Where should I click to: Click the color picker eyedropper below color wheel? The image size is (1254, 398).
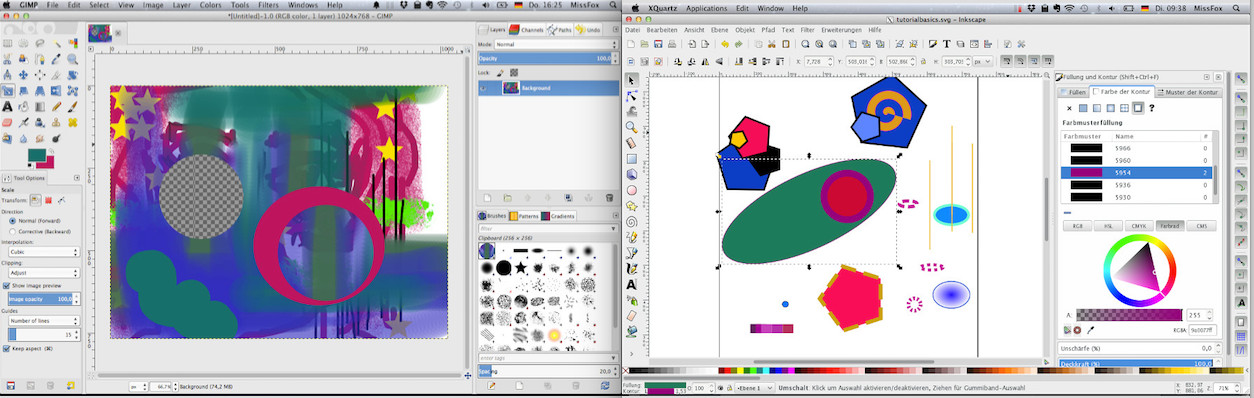point(1091,330)
